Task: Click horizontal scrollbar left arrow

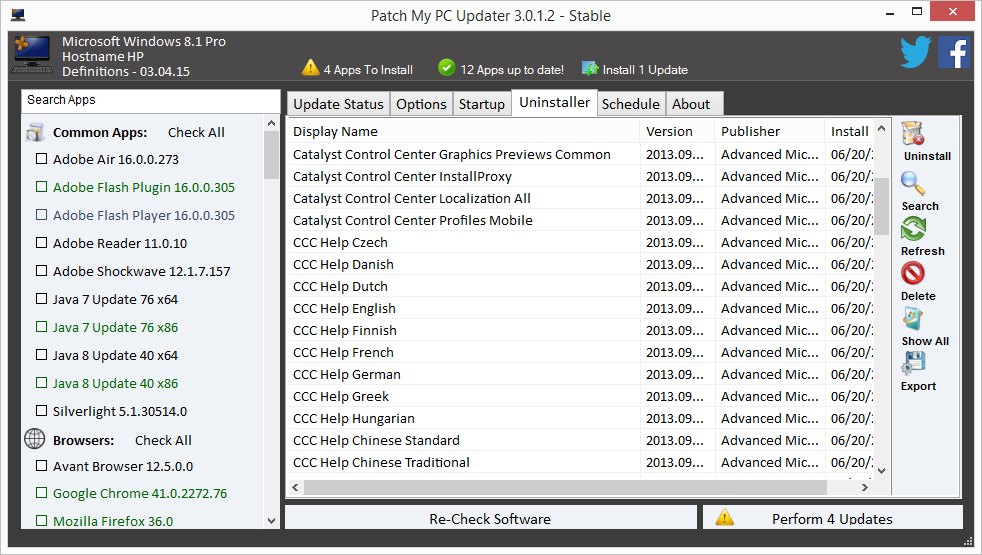Action: click(296, 487)
